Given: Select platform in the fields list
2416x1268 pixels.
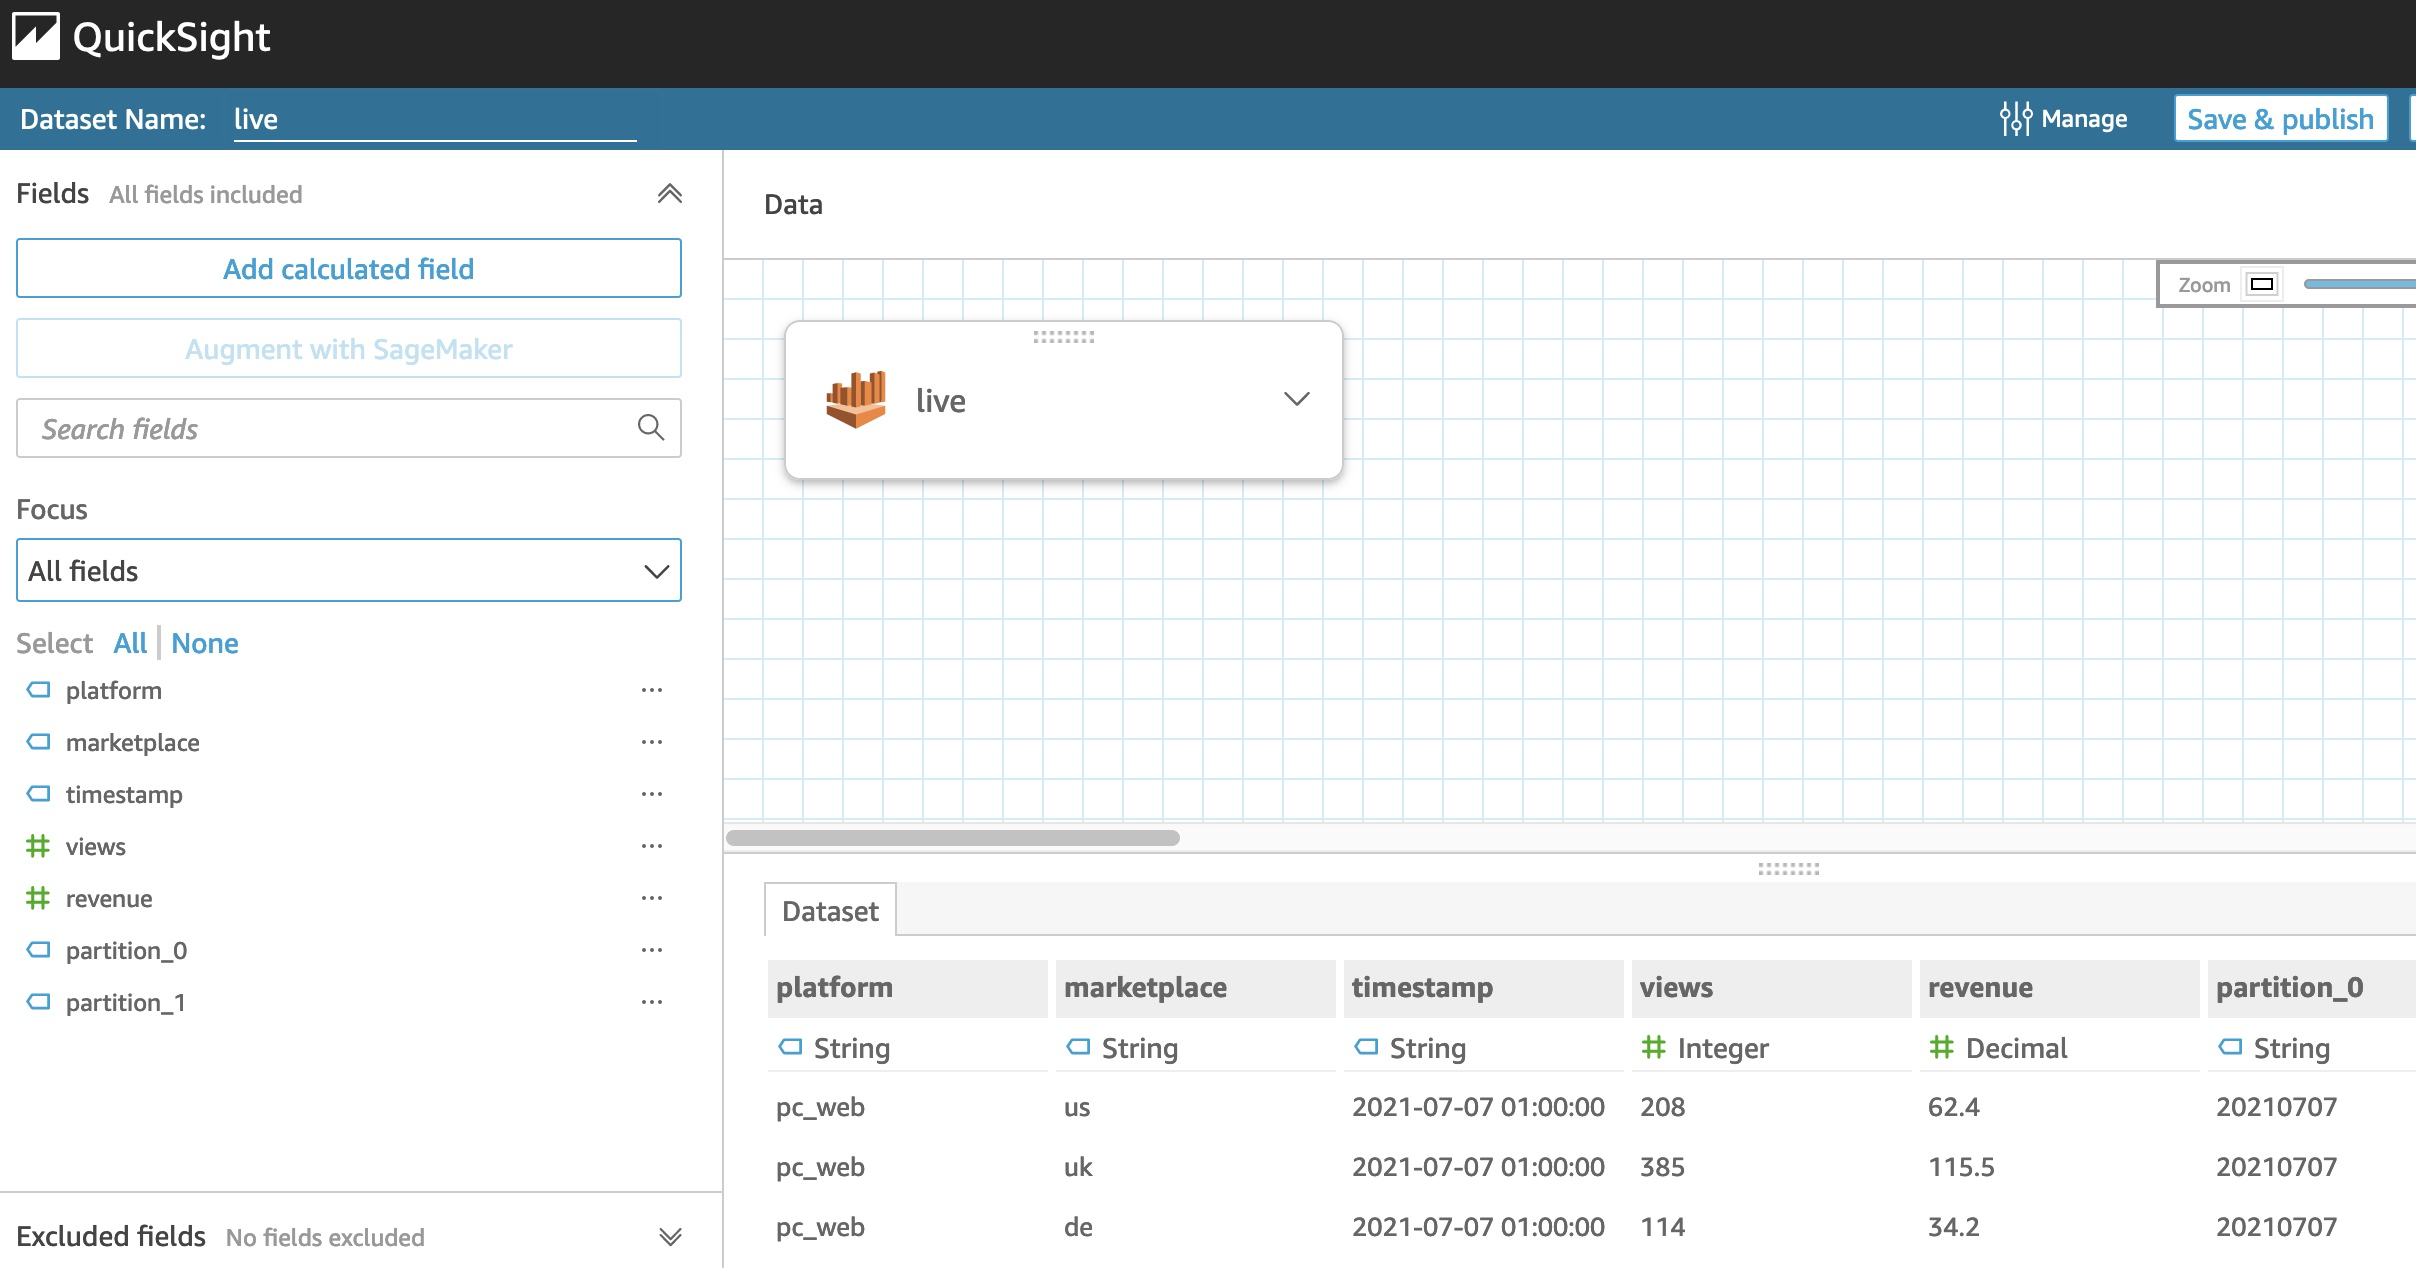Looking at the screenshot, I should coord(114,690).
